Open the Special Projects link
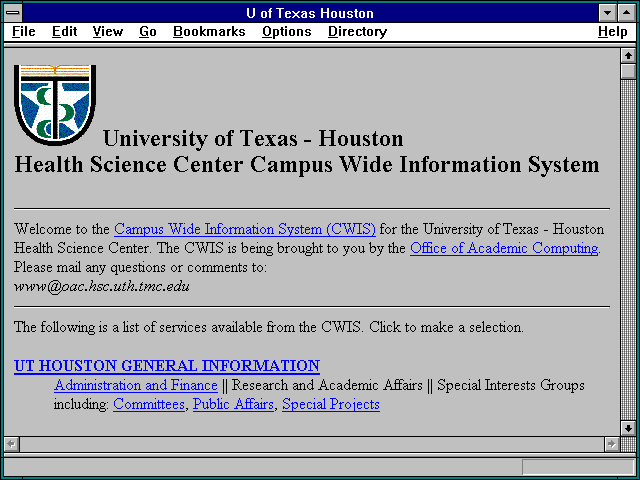The image size is (640, 480). 331,404
